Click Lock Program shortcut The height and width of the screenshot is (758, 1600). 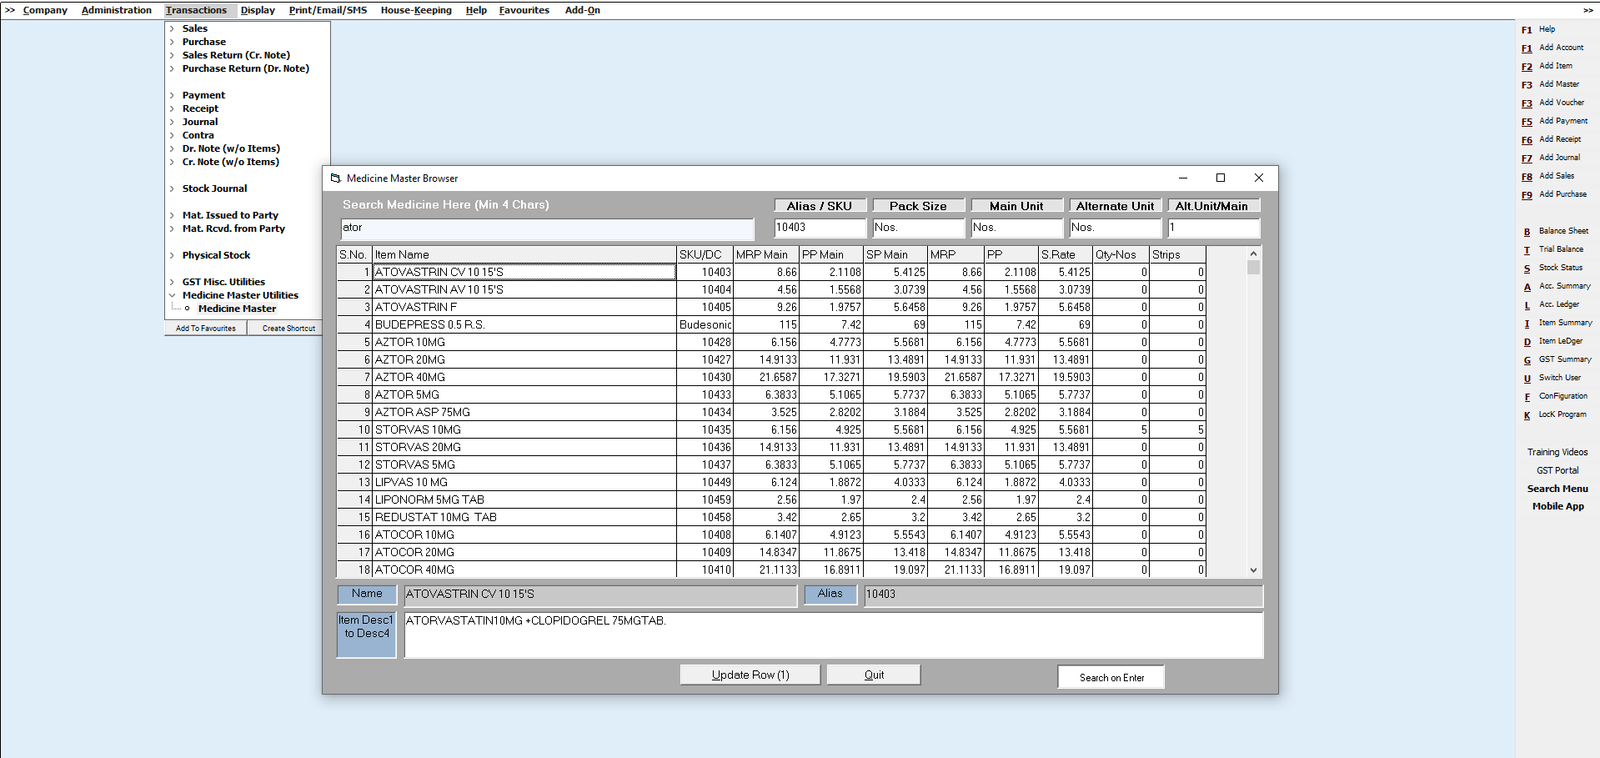point(1562,415)
